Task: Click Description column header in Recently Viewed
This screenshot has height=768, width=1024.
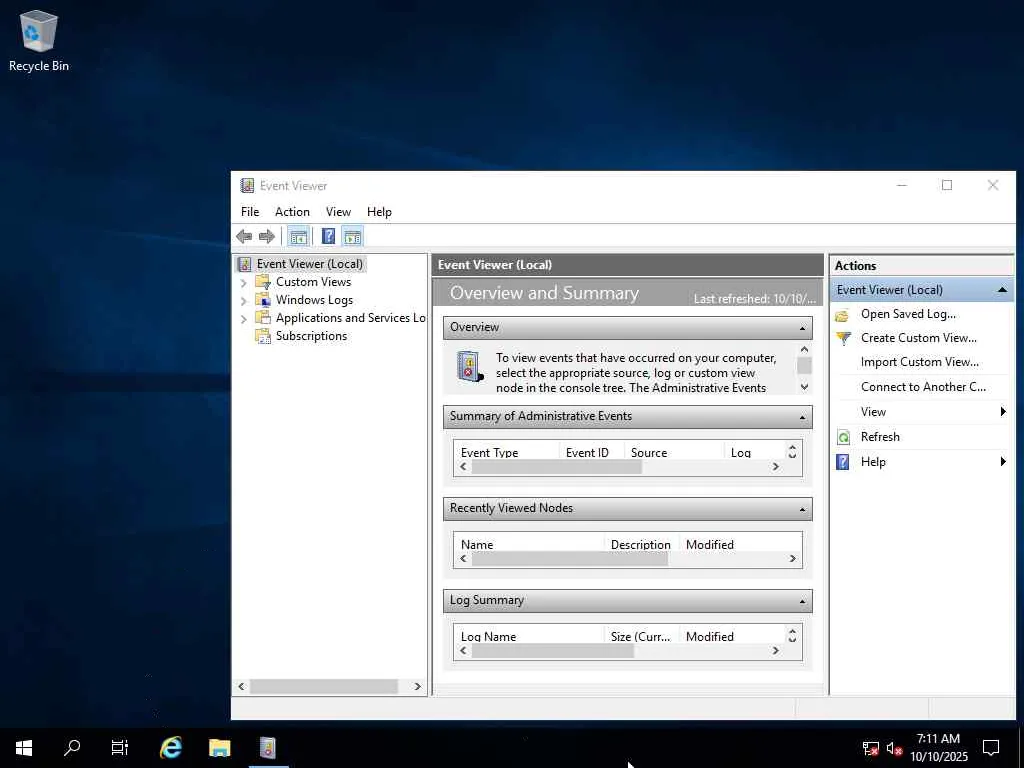Action: point(640,545)
